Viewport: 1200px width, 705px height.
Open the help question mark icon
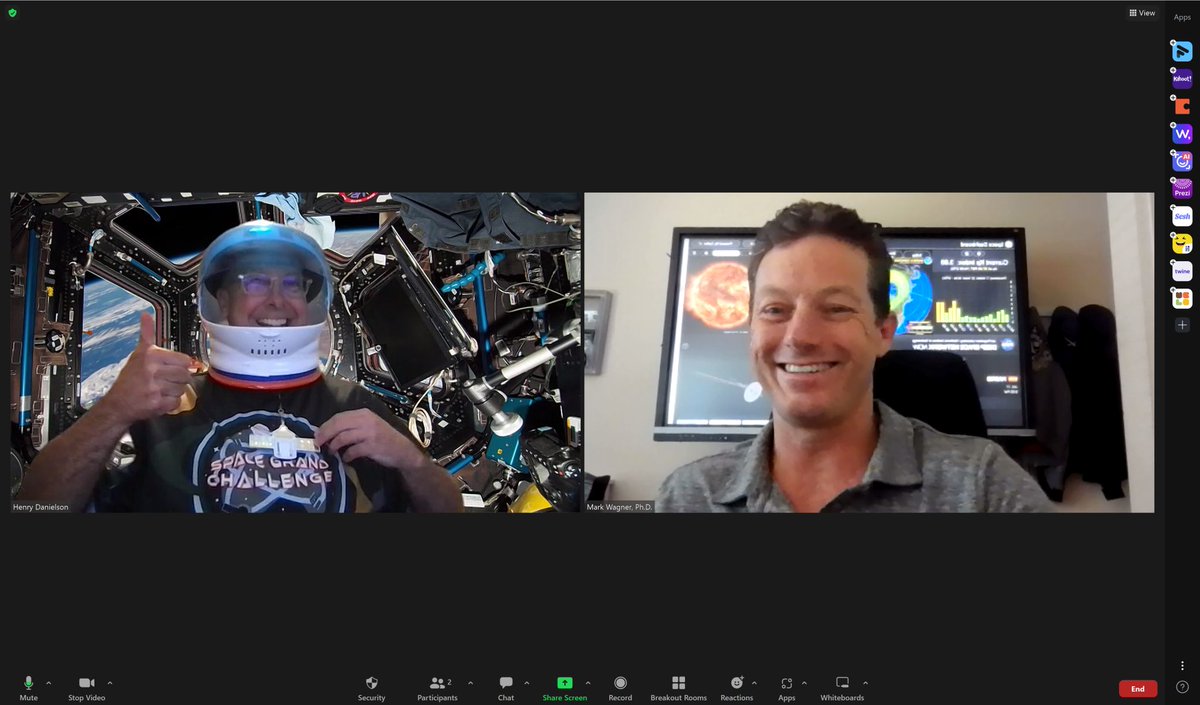[1182, 687]
